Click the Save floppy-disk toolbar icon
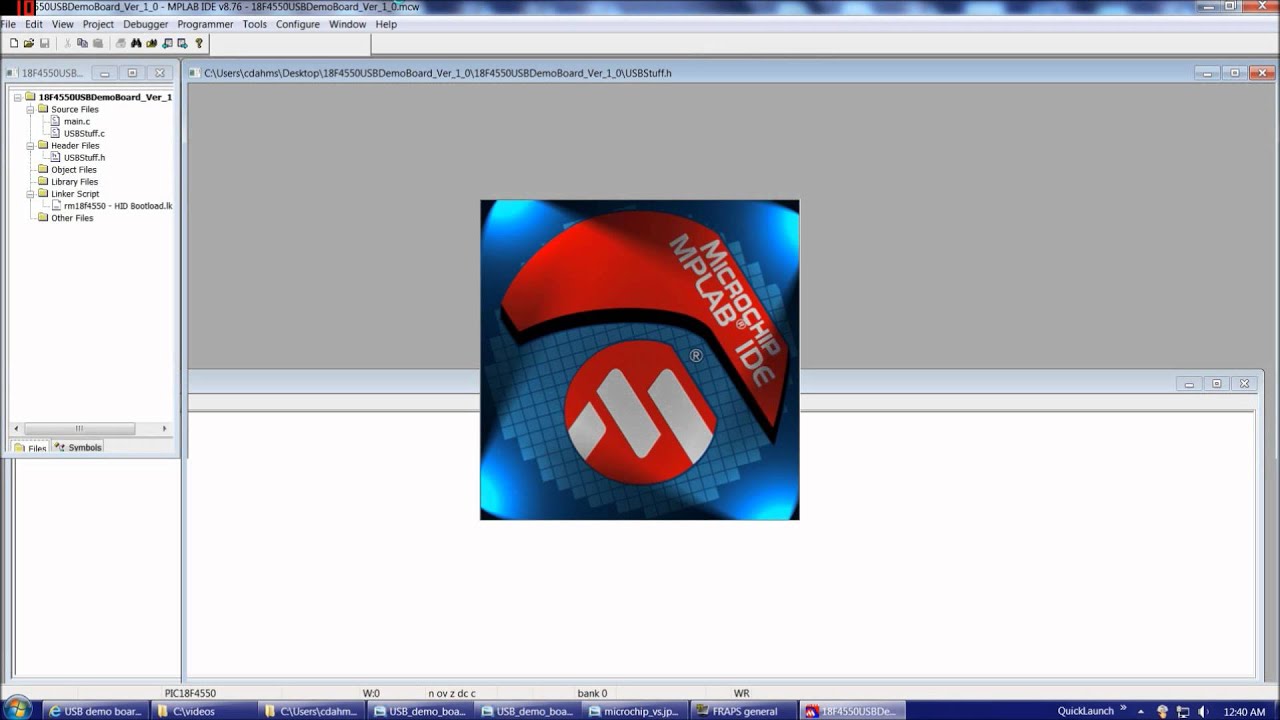The image size is (1280, 720). [44, 43]
